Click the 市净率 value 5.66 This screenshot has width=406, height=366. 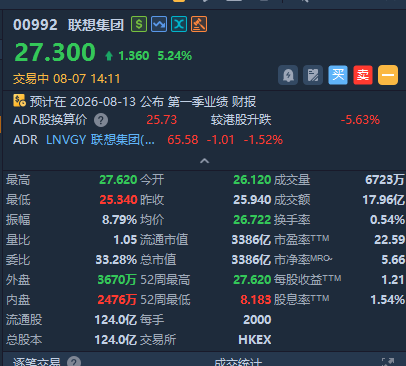pyautogui.click(x=393, y=260)
